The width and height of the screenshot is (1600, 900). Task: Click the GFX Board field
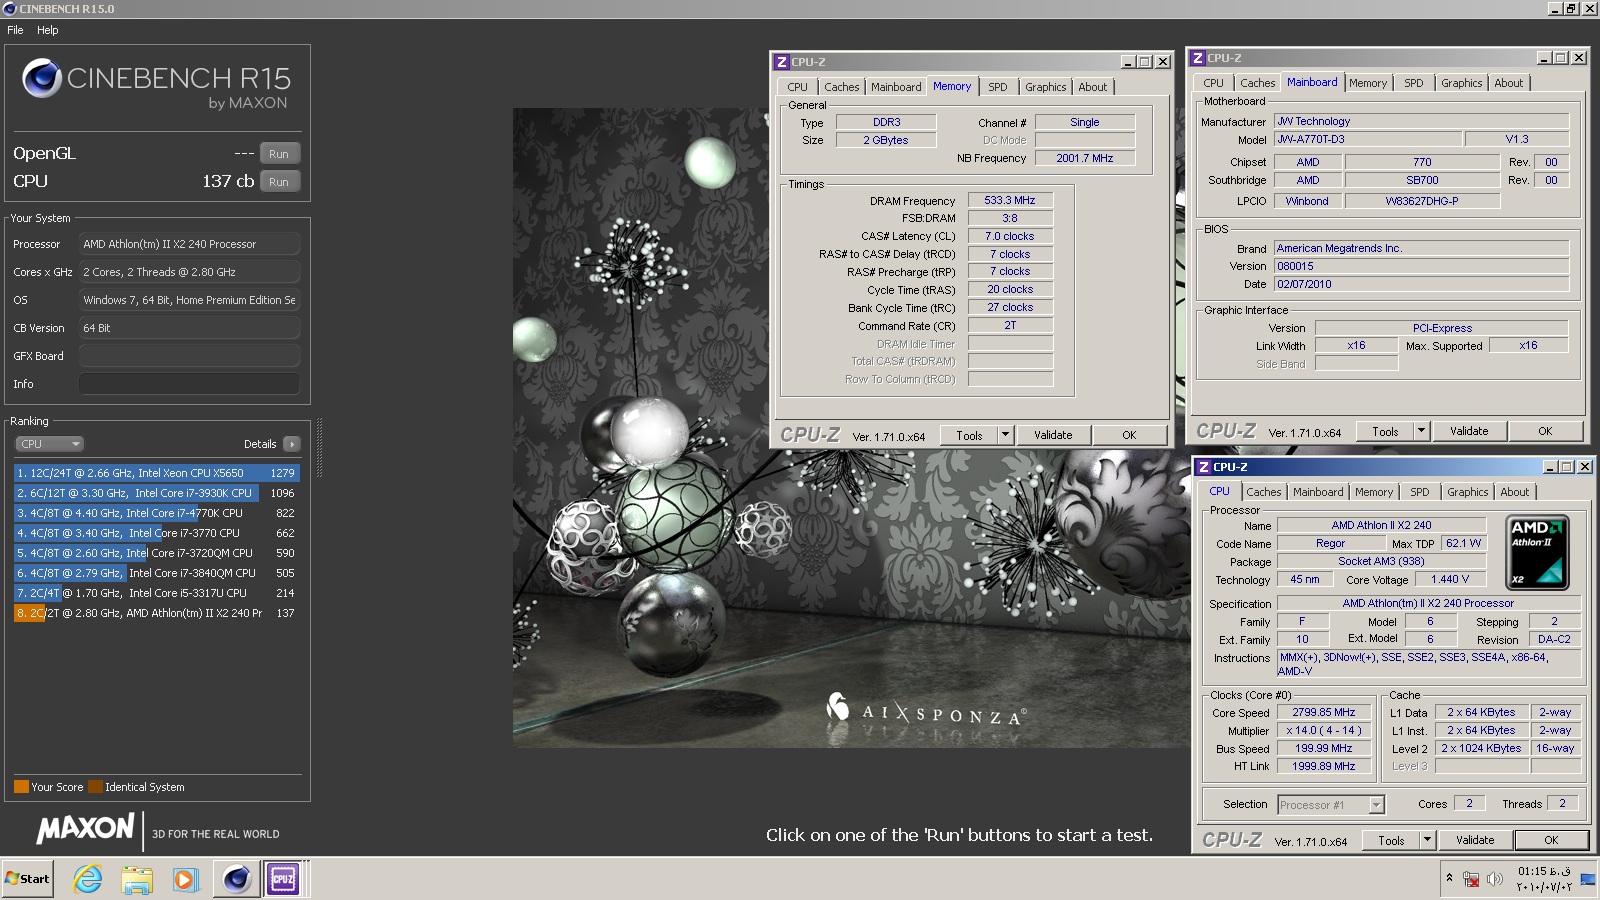[189, 356]
